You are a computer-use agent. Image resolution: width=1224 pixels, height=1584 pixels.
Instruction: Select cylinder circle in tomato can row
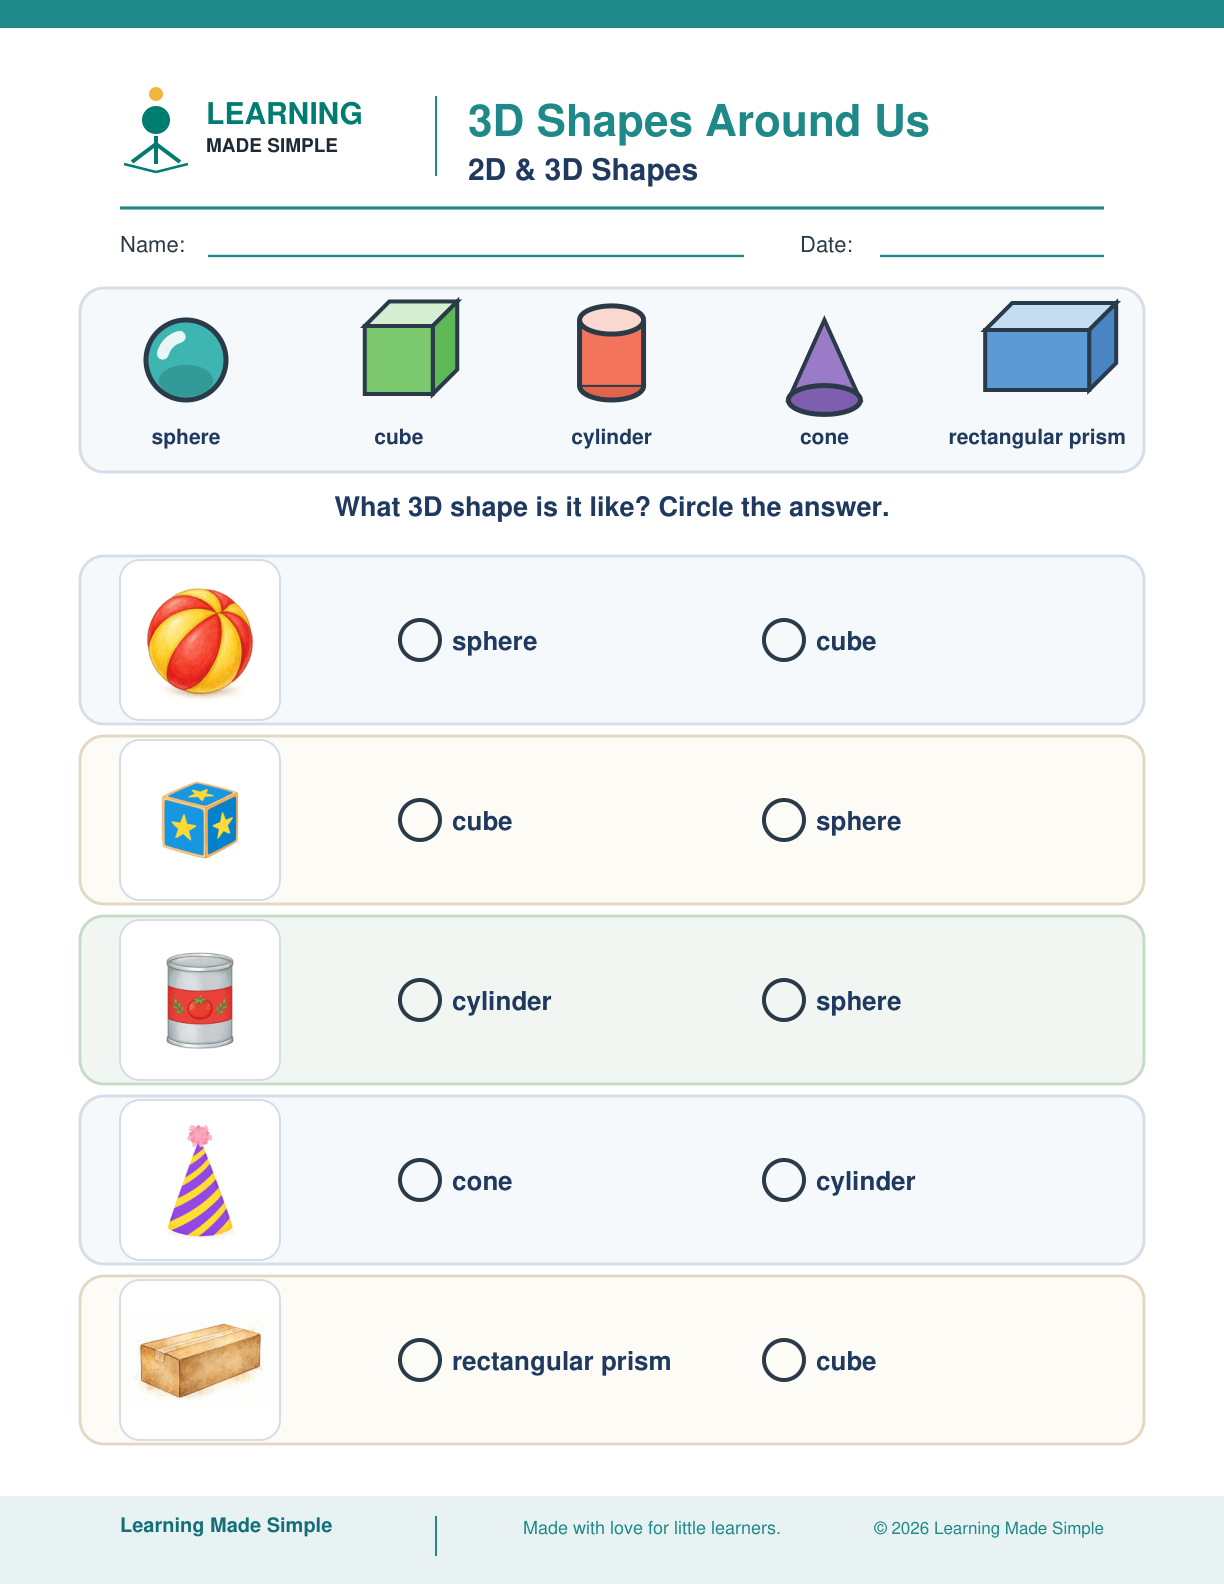420,1000
